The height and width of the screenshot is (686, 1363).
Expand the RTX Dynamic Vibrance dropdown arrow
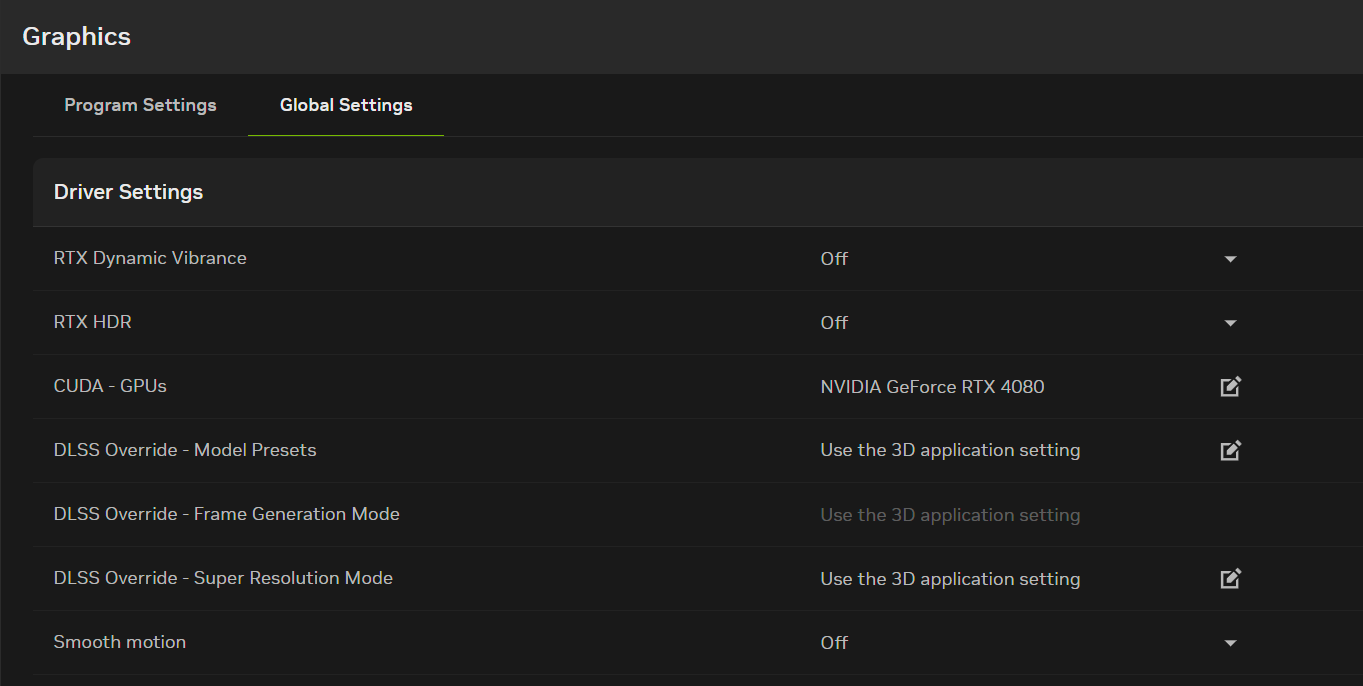click(1231, 259)
